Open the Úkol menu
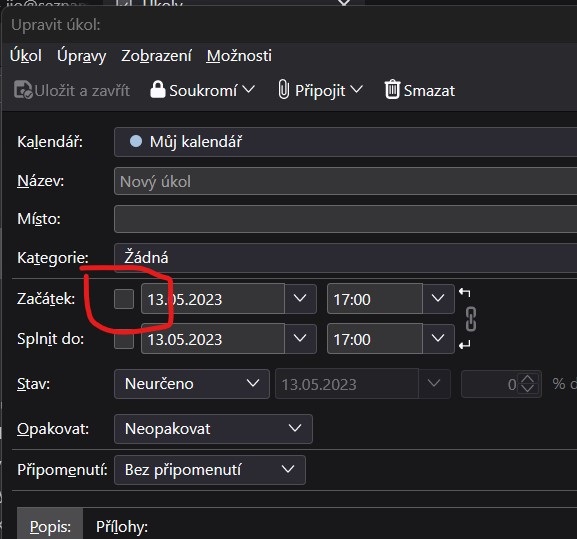Viewport: 577px width, 539px height. coord(25,56)
